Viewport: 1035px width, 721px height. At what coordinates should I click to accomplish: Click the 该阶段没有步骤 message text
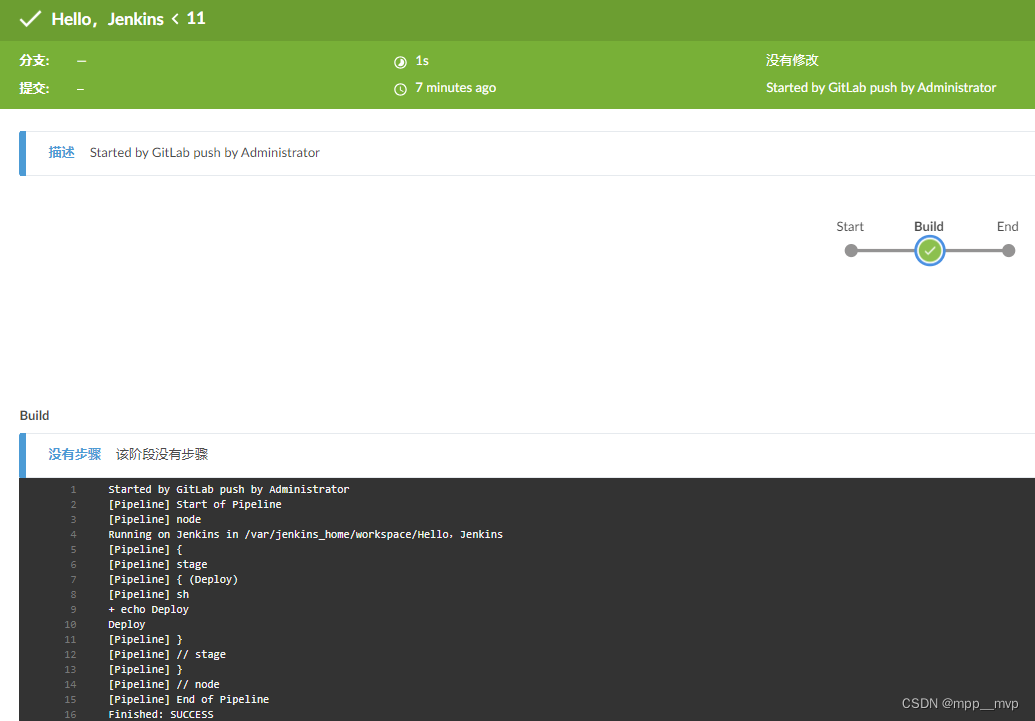coord(162,454)
